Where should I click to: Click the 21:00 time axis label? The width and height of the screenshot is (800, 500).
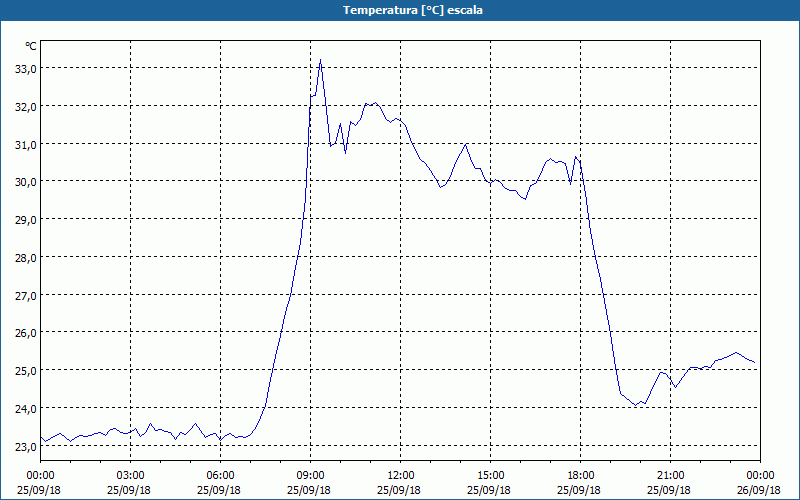[670, 476]
